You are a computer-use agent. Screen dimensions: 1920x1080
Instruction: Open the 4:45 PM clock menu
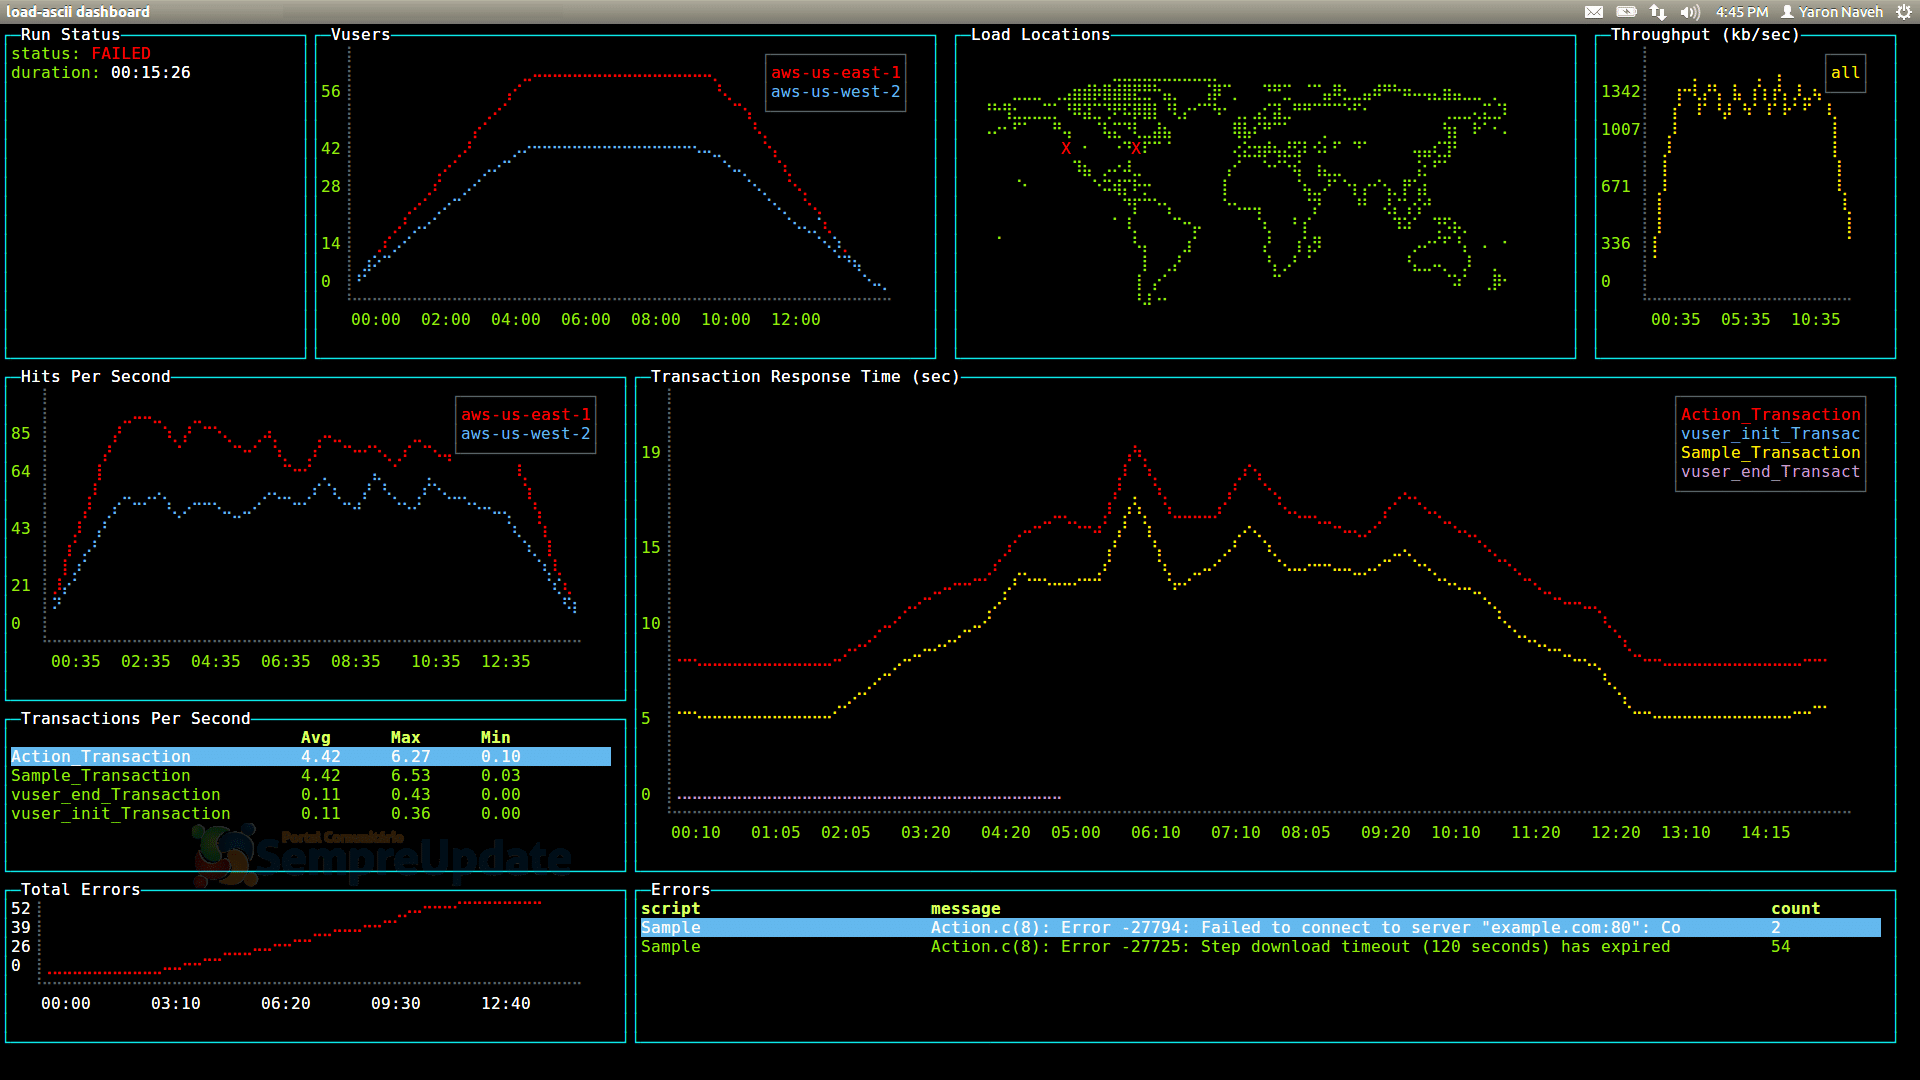1742,12
